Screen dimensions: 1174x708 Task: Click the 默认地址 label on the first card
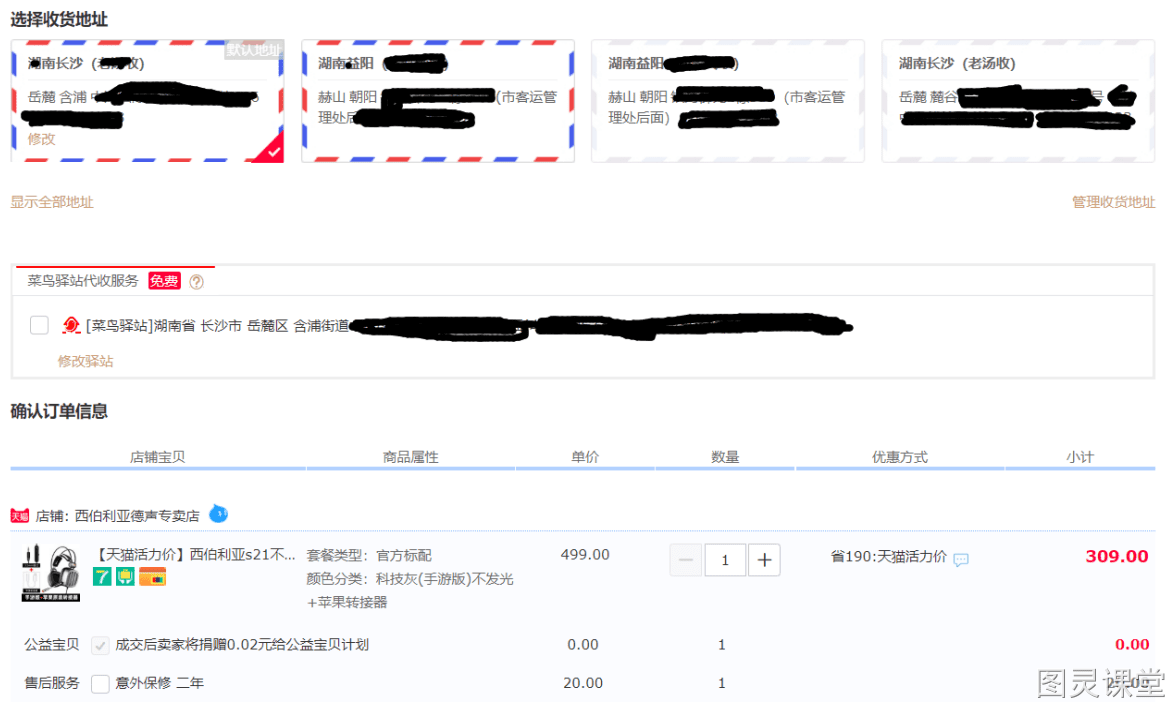[x=254, y=49]
